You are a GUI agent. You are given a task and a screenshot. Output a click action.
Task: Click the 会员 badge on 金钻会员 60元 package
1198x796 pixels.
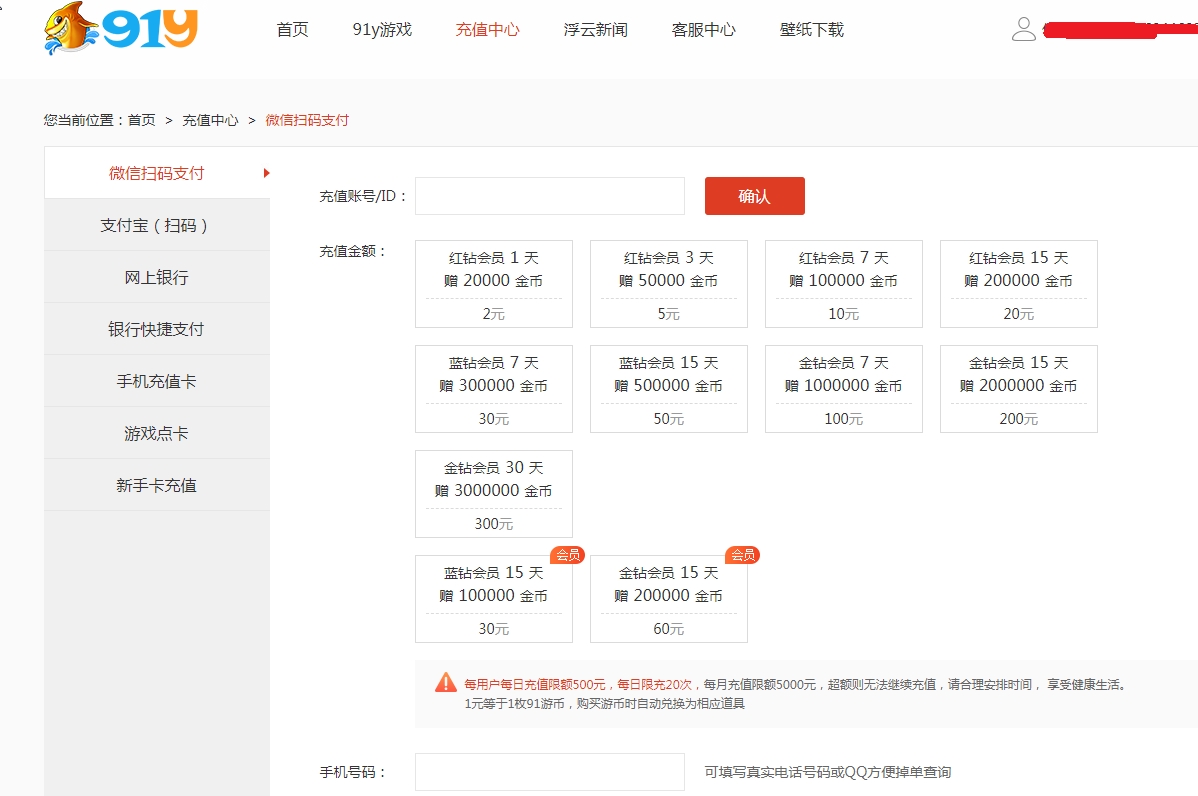coord(742,555)
